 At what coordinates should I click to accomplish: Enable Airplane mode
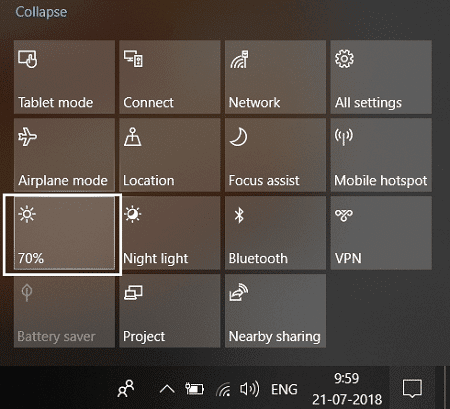[x=64, y=155]
